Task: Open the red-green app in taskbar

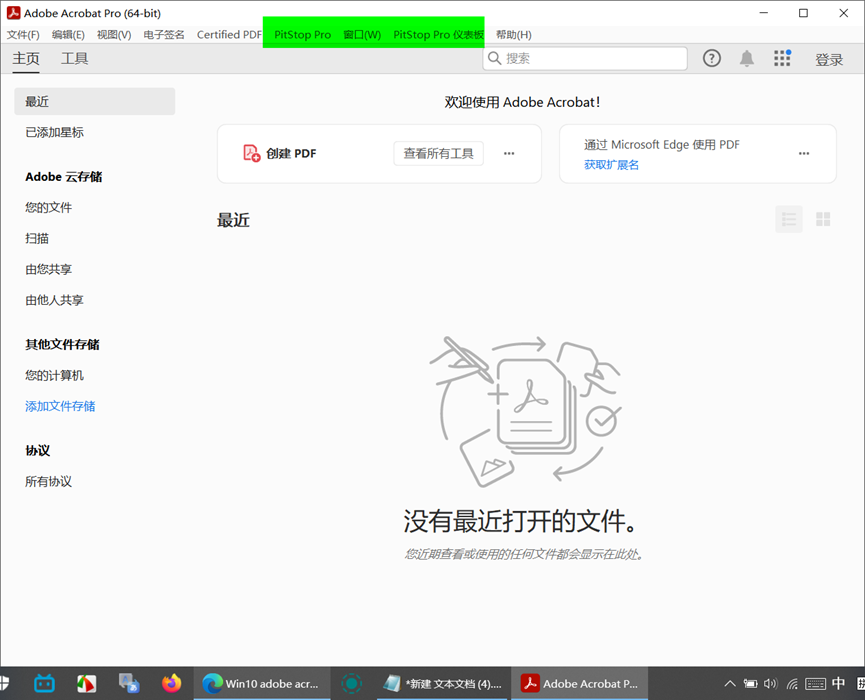Action: 86,683
